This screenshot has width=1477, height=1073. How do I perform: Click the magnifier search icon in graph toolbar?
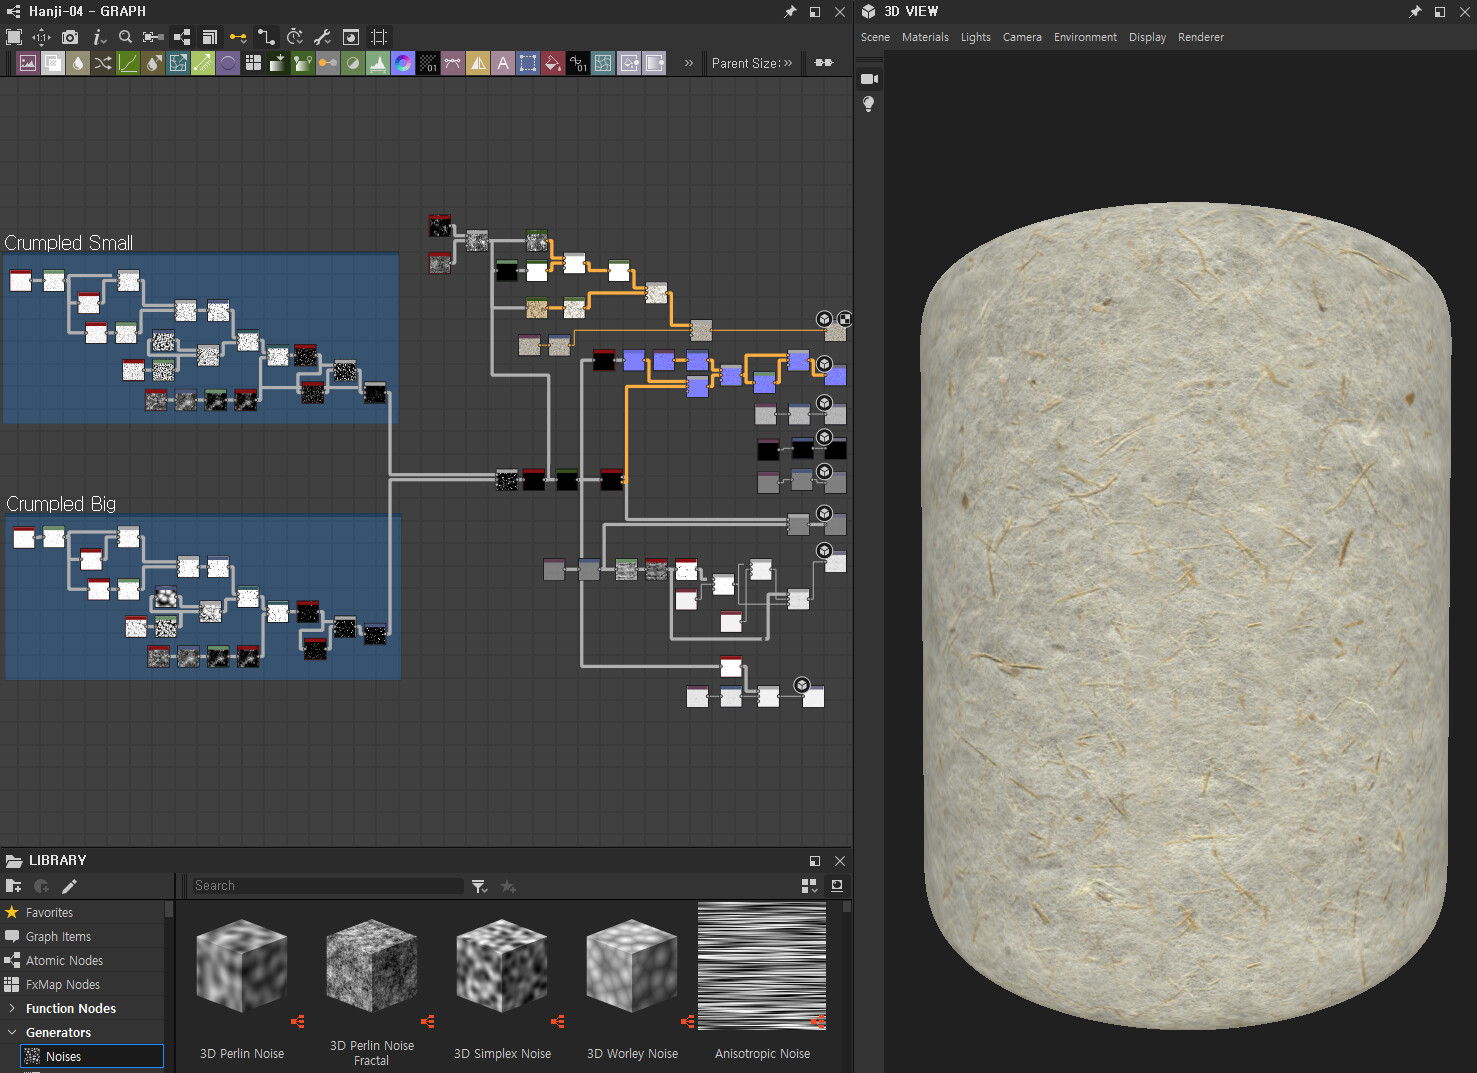pos(125,37)
